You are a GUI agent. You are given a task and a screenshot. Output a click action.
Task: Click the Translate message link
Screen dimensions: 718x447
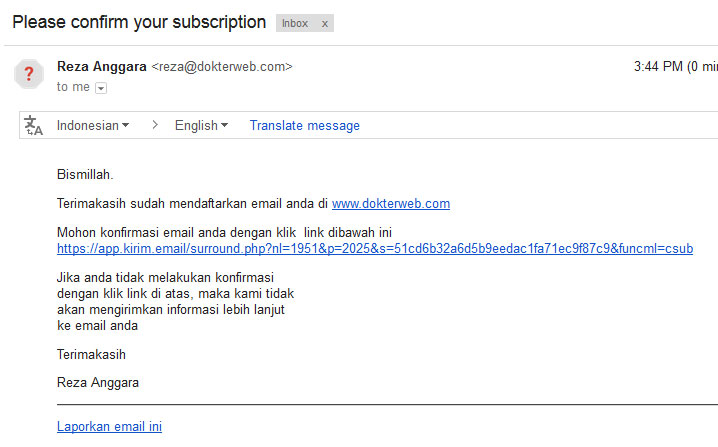(304, 126)
